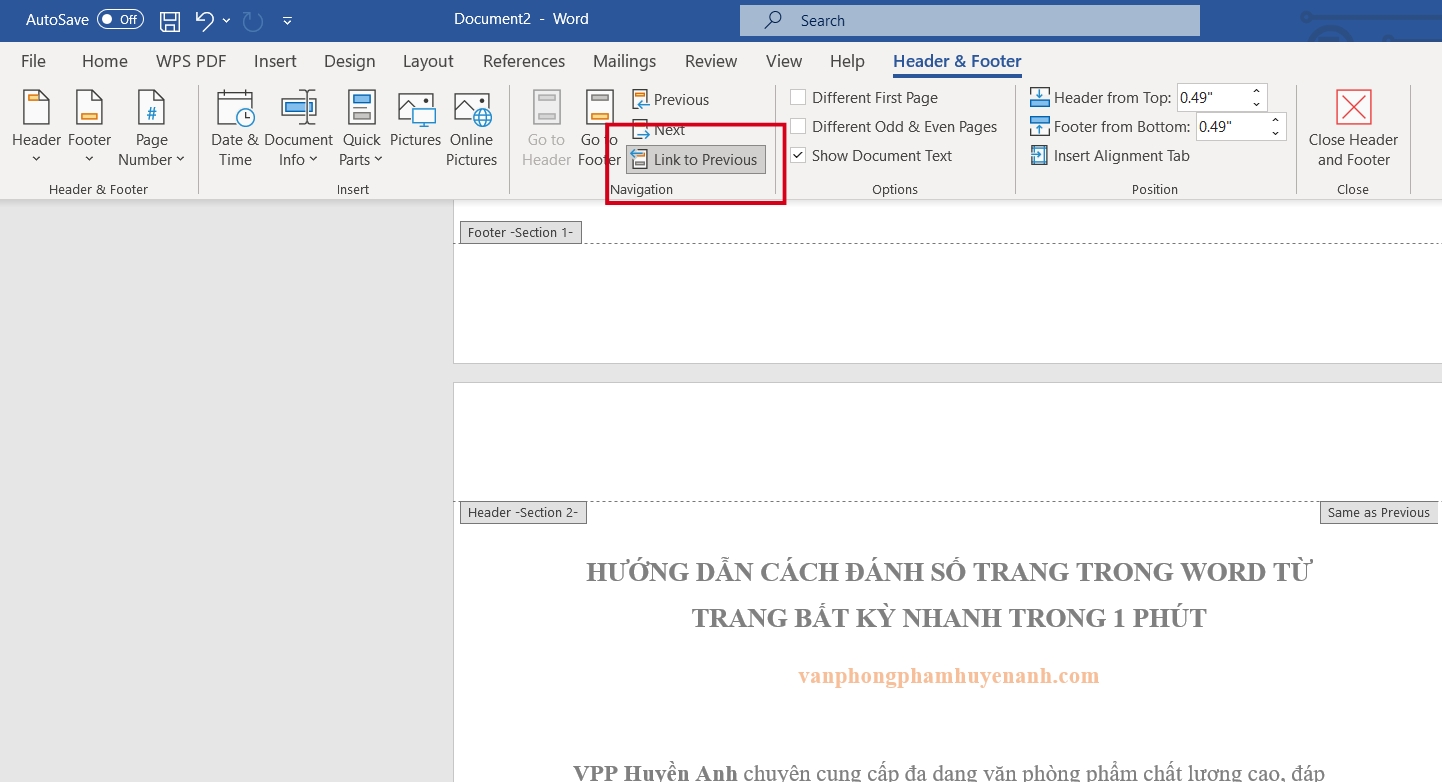This screenshot has height=782, width=1442.
Task: Expand Page Number dropdown chevron
Action: pos(180,160)
